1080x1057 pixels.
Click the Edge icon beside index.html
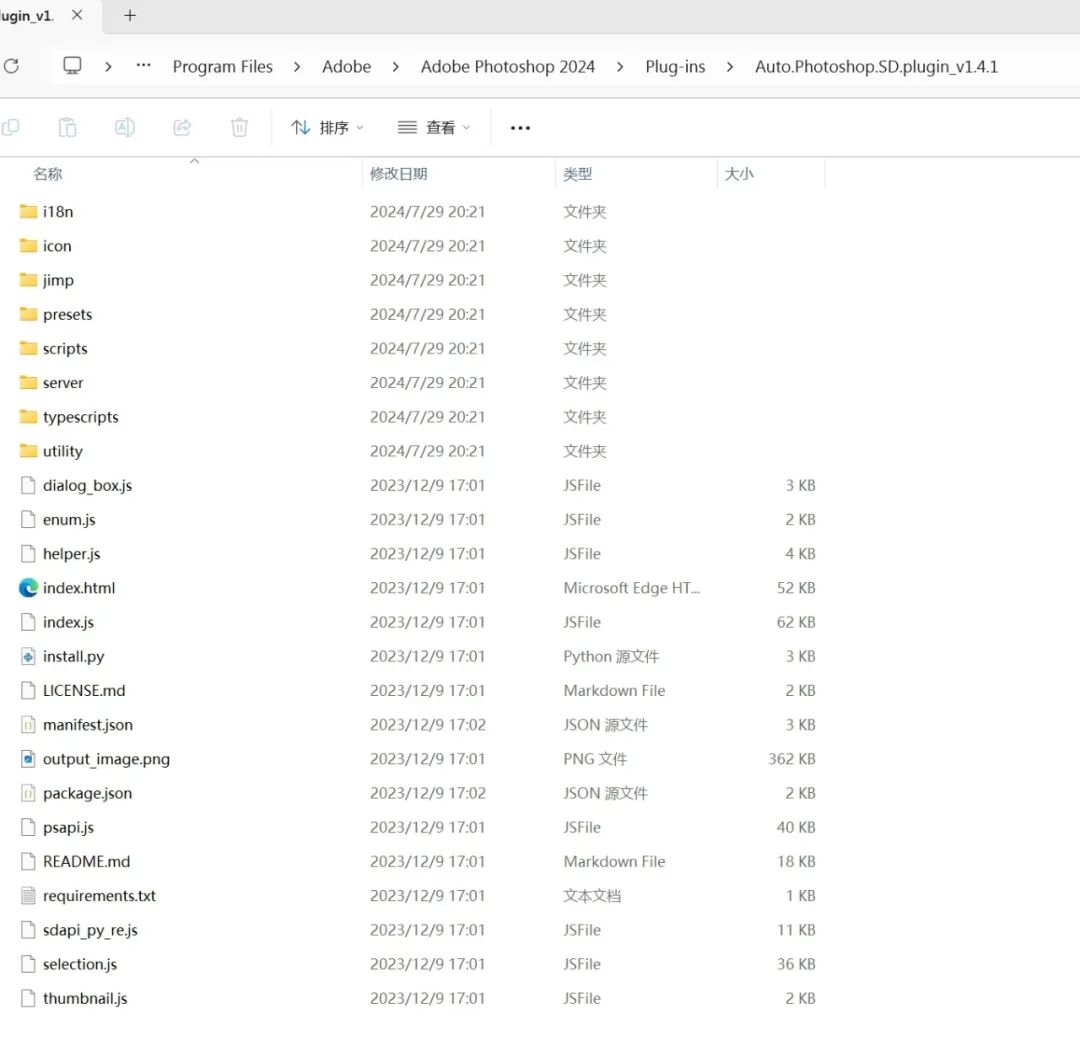coord(28,588)
